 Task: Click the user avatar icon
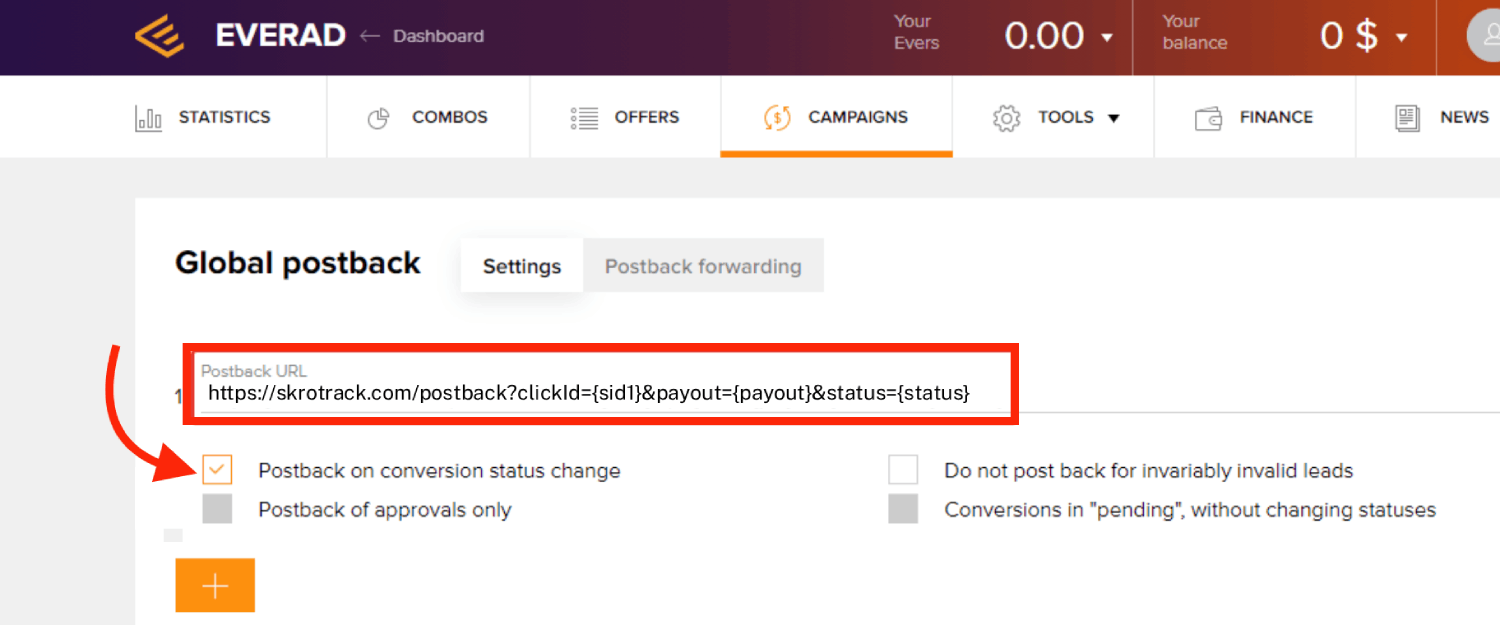coord(1484,37)
